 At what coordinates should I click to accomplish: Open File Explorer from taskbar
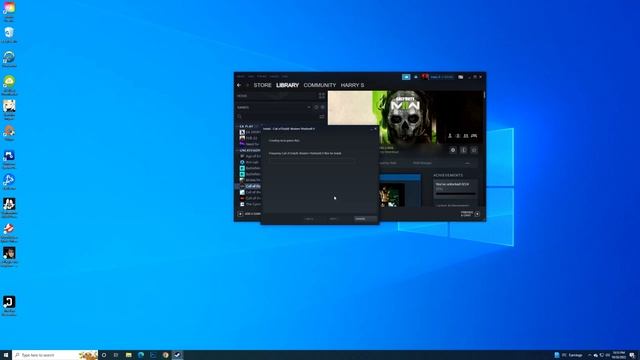[129, 355]
